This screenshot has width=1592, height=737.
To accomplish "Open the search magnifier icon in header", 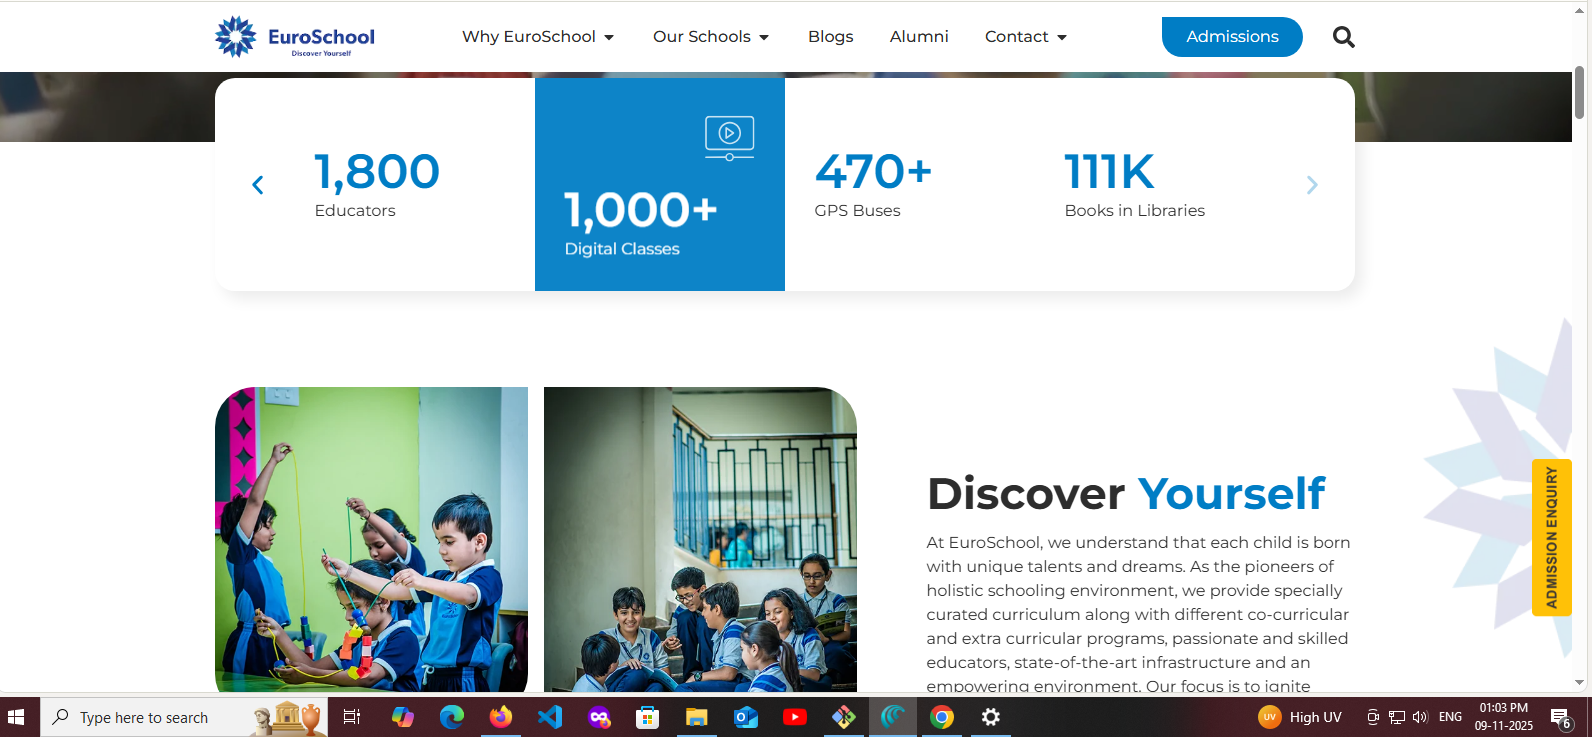I will [1343, 37].
